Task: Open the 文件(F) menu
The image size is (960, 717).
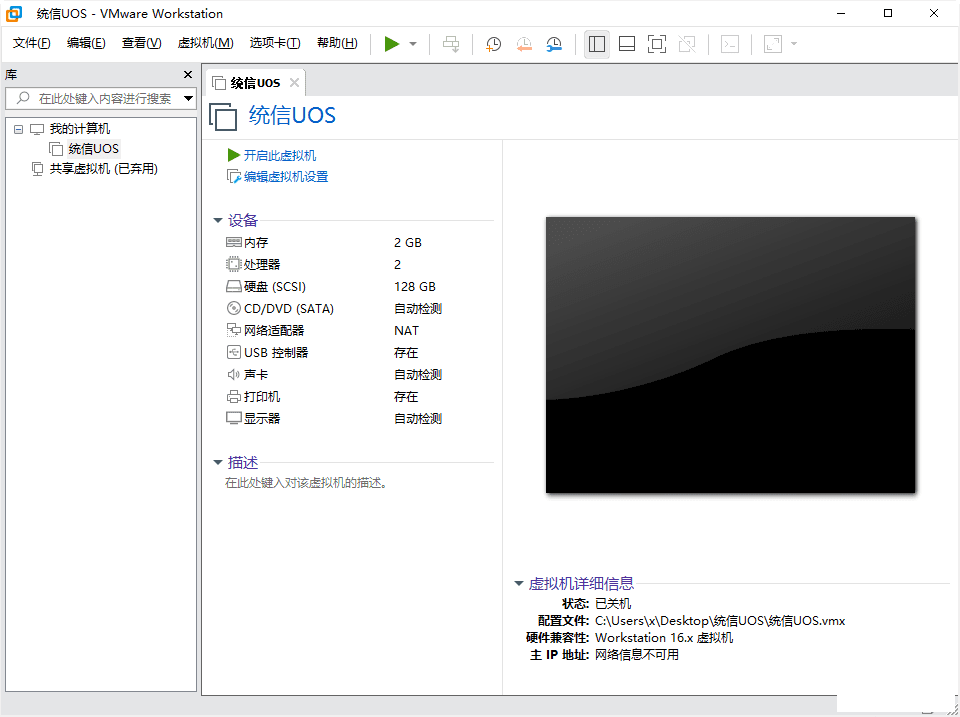Action: point(31,43)
